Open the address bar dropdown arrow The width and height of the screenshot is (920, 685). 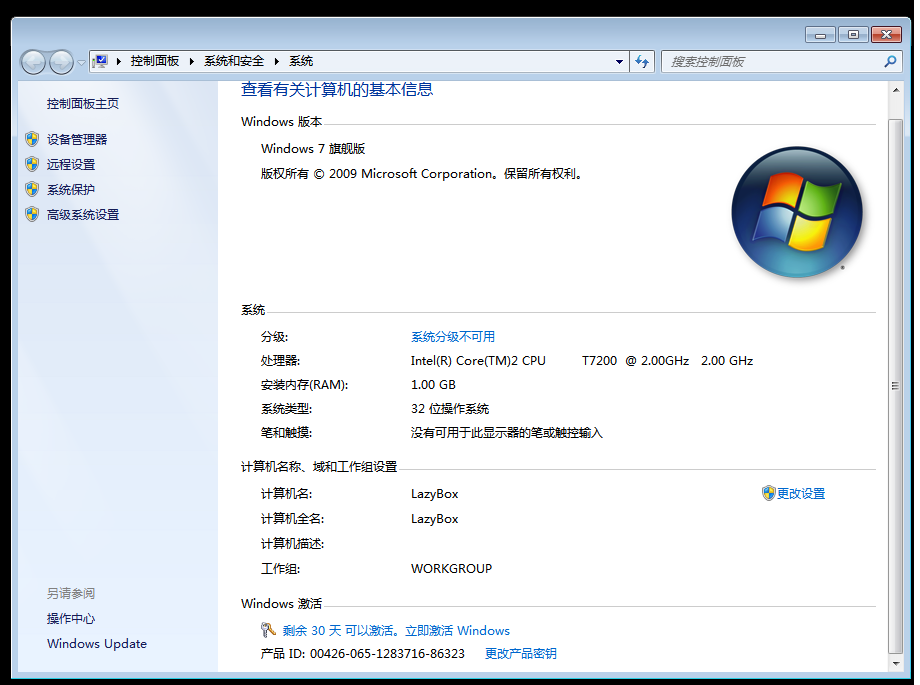coord(619,61)
